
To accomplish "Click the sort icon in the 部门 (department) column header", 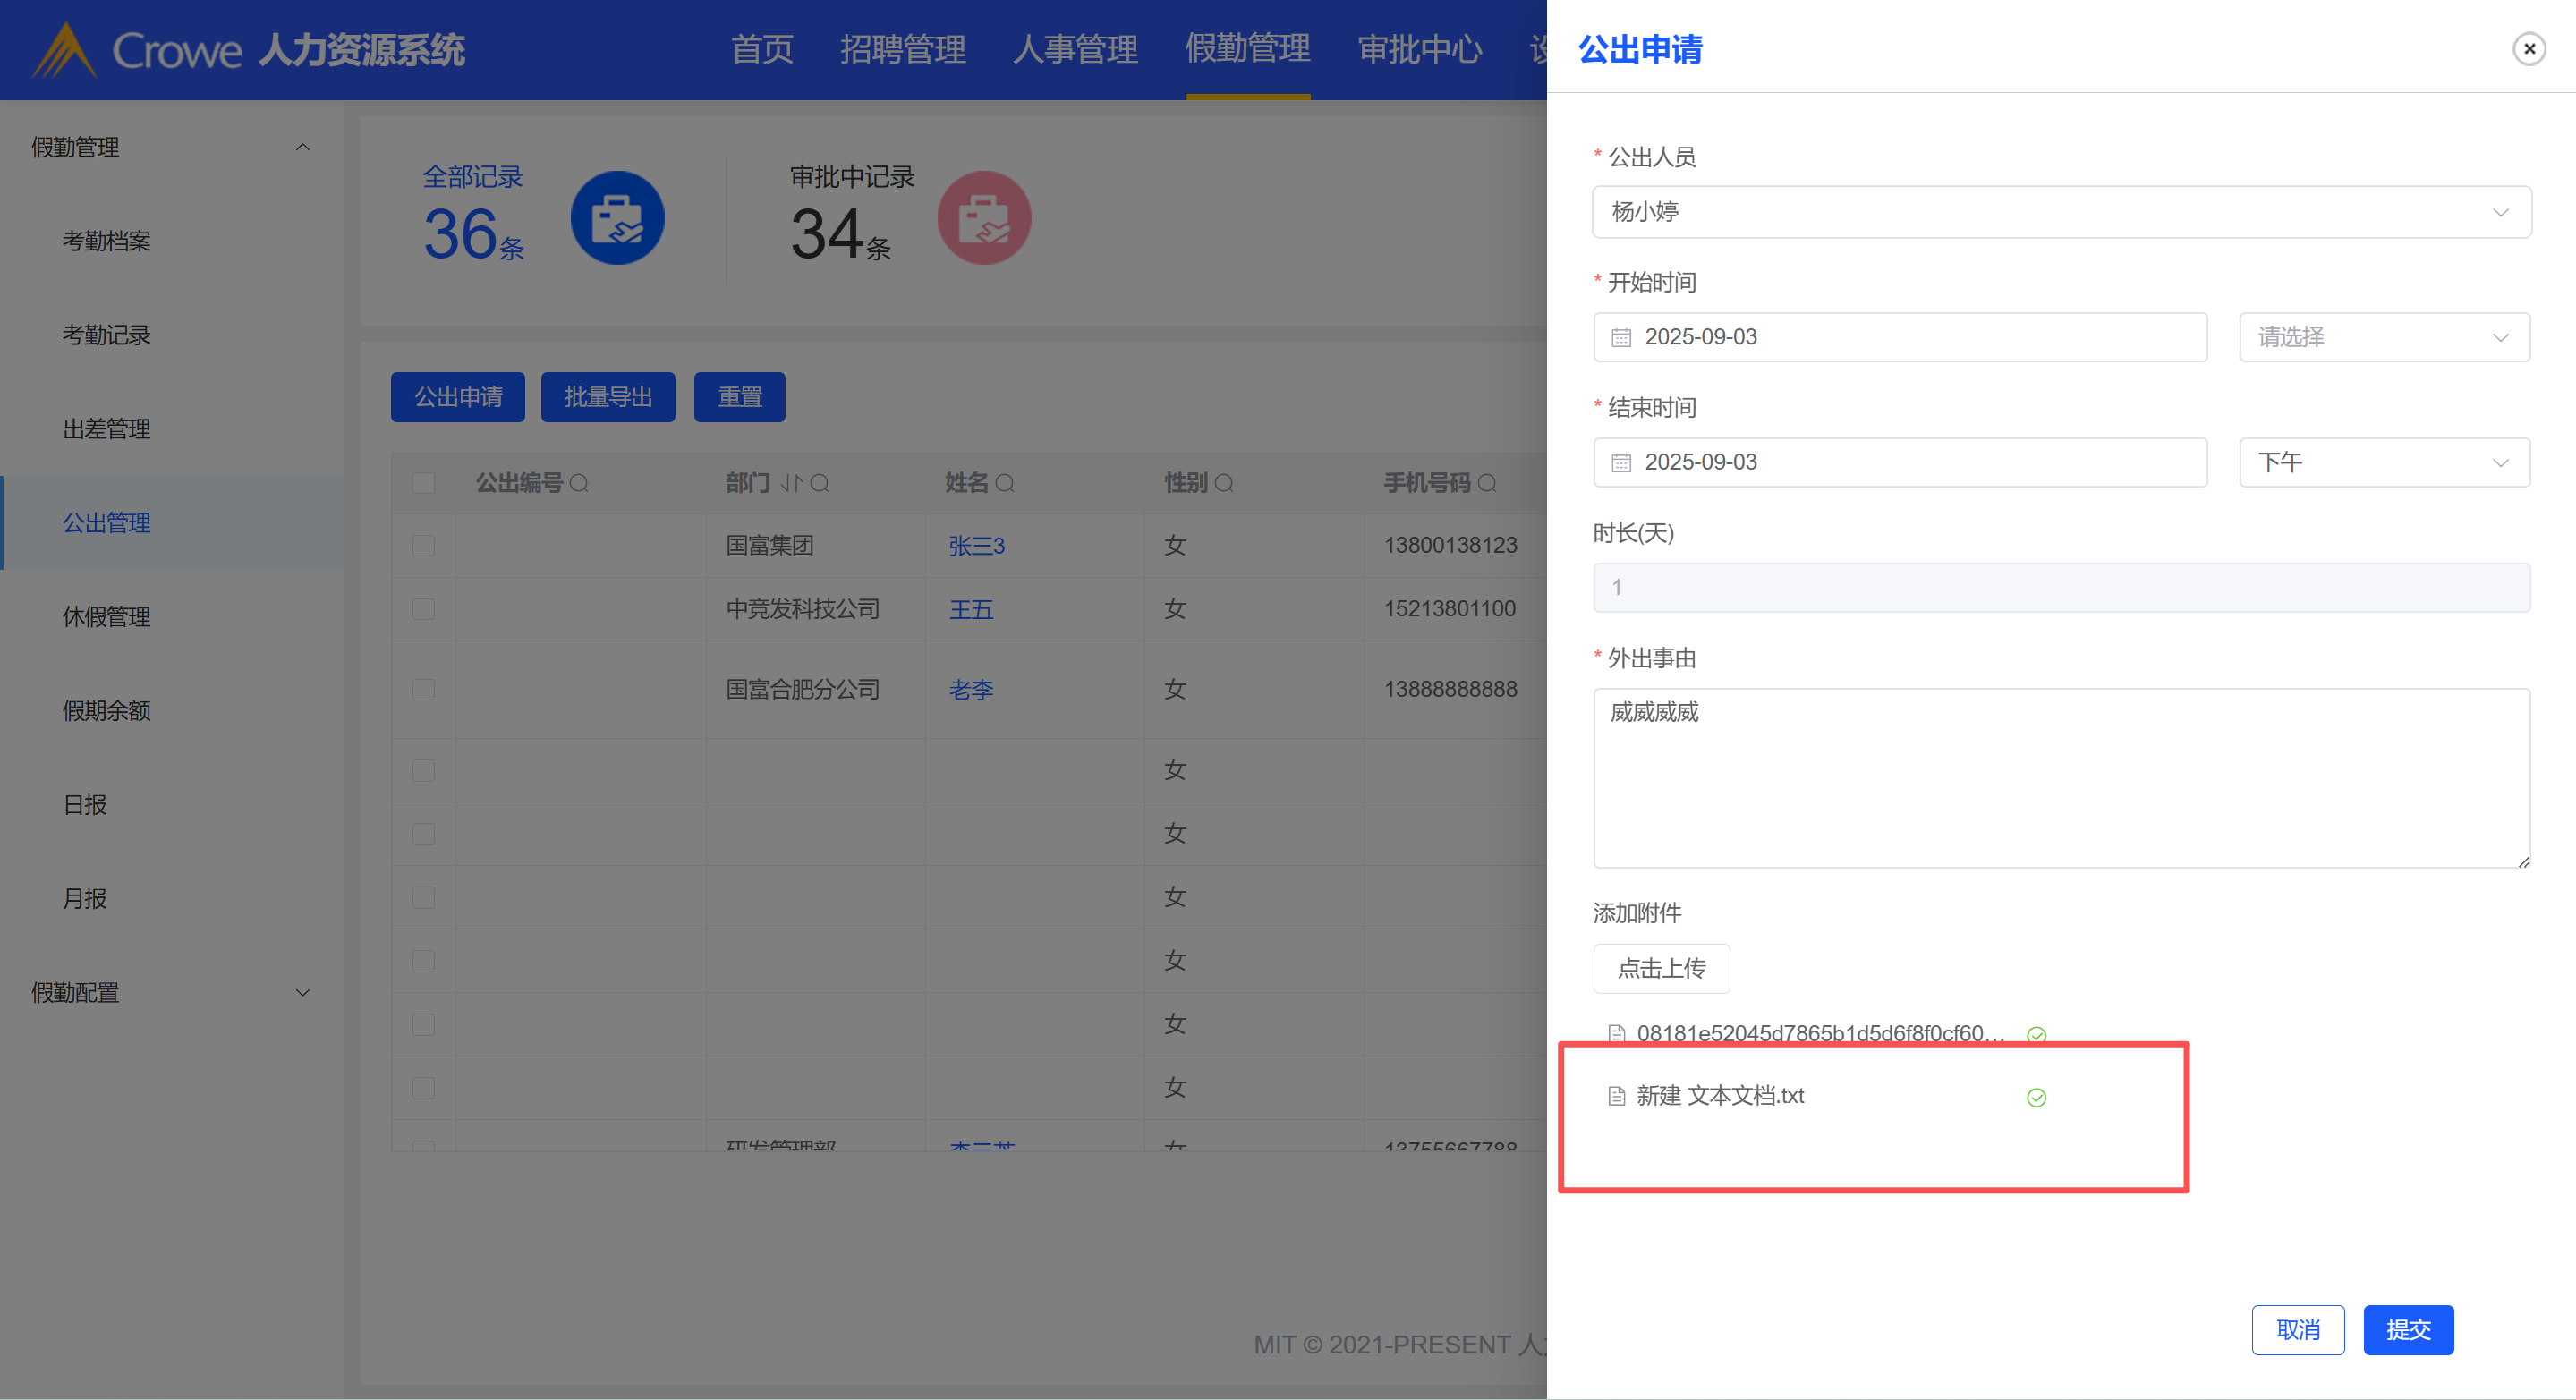I will tap(791, 484).
